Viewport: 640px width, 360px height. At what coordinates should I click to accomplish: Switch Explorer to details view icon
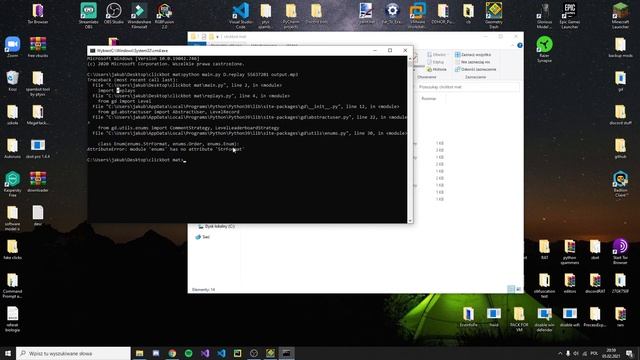(511, 289)
